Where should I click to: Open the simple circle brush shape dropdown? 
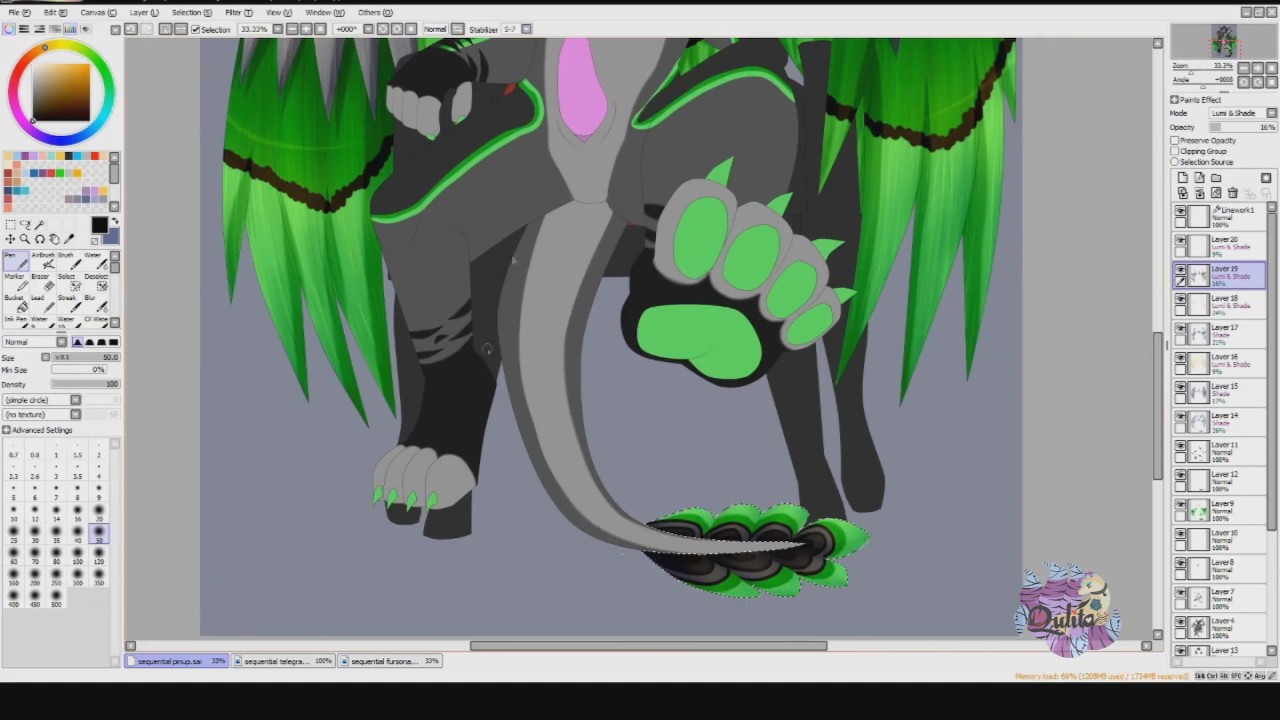pos(42,400)
